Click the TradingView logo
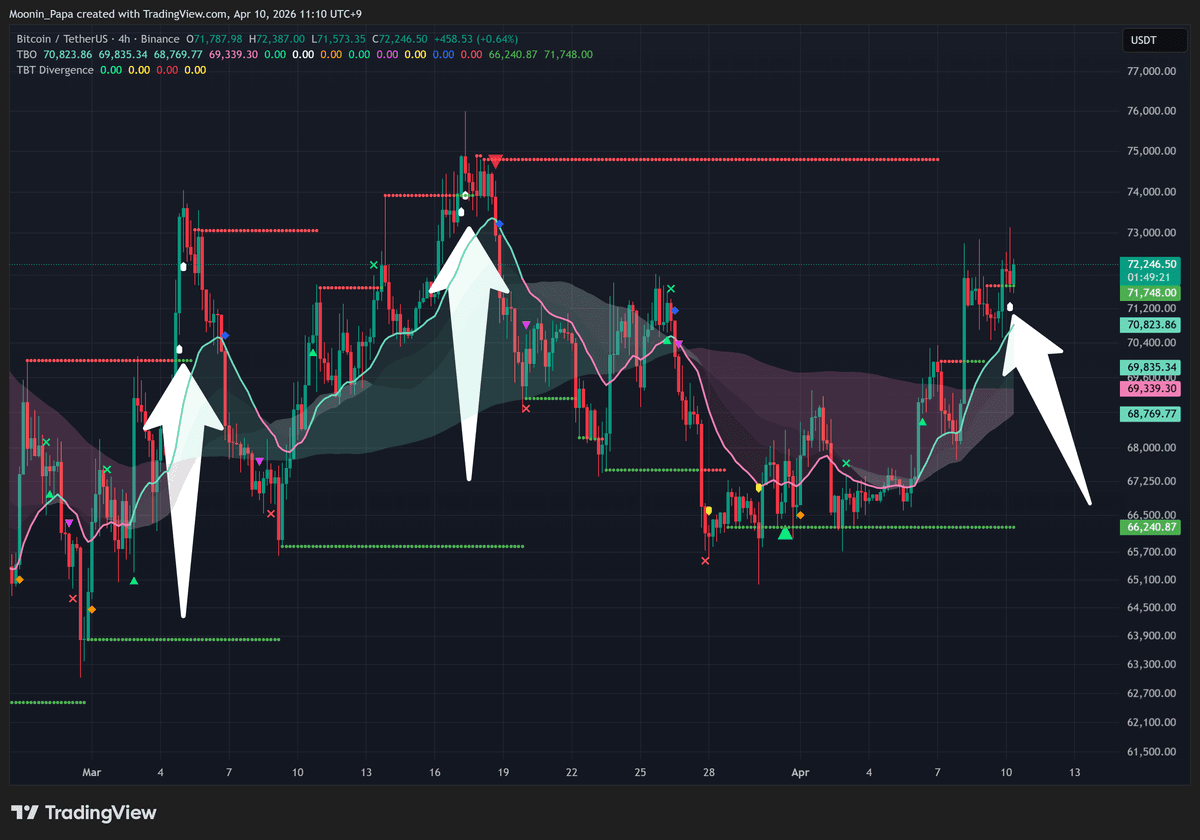This screenshot has width=1200, height=840. point(84,812)
